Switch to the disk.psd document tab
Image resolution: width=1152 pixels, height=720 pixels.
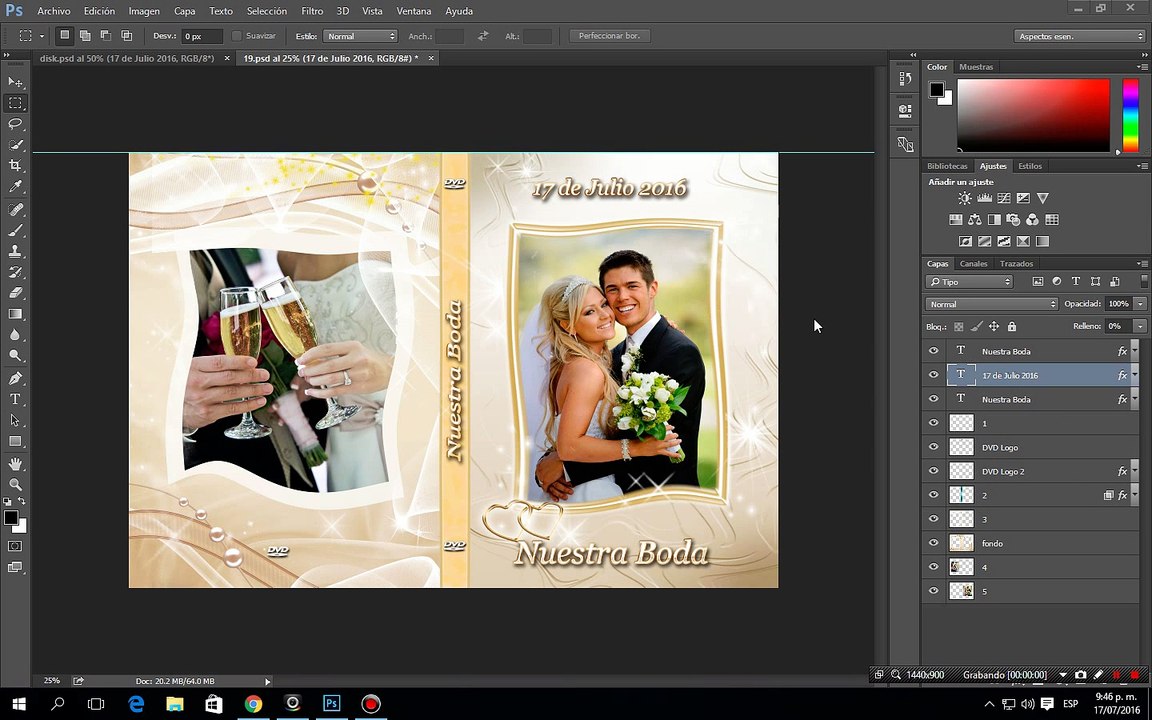click(x=127, y=58)
